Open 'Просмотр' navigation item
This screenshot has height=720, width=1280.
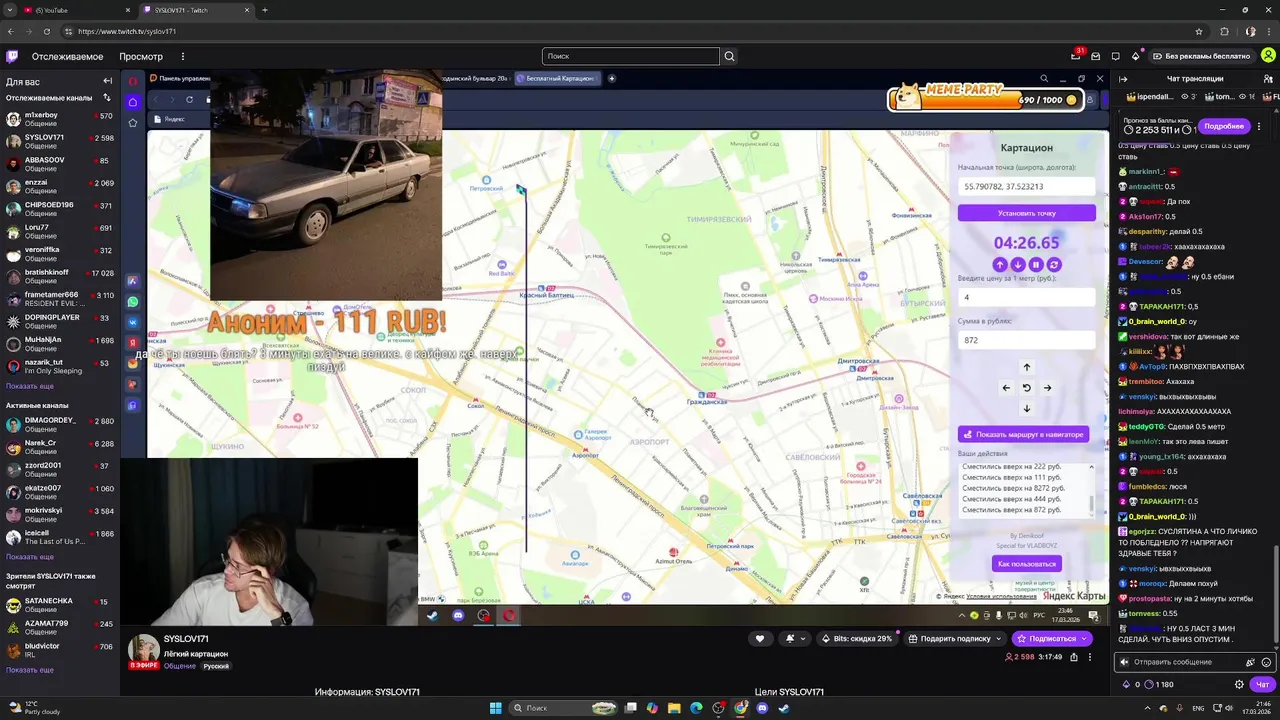click(141, 56)
